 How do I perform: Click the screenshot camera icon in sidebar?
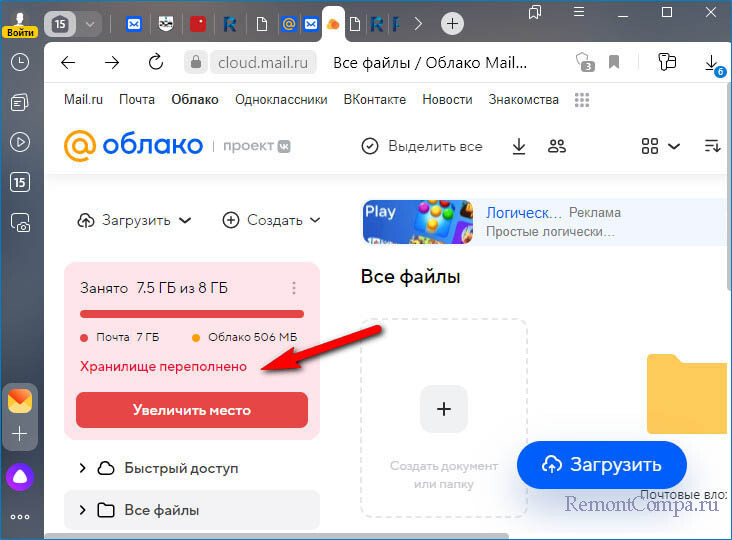point(20,222)
